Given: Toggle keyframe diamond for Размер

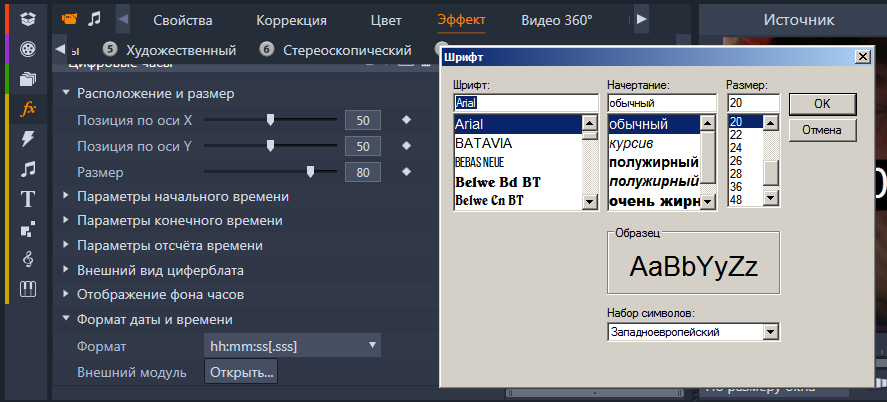Looking at the screenshot, I should [x=406, y=172].
